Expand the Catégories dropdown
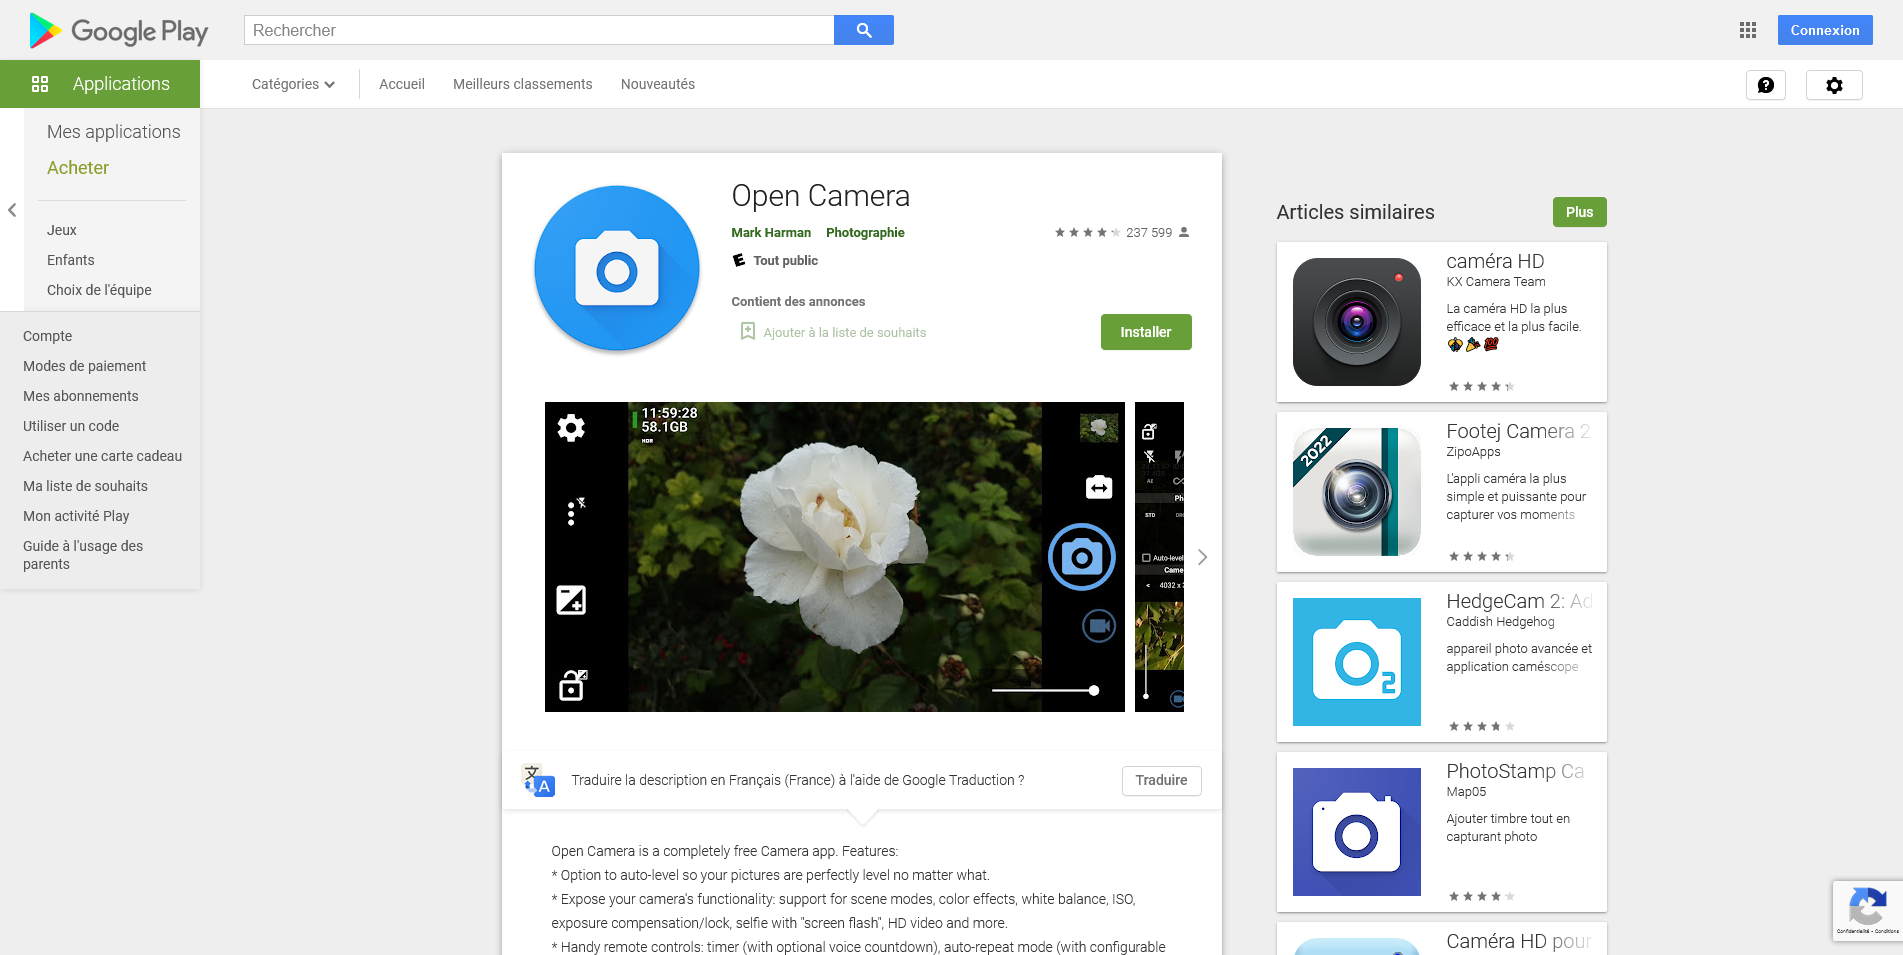Image resolution: width=1903 pixels, height=955 pixels. pyautogui.click(x=293, y=84)
